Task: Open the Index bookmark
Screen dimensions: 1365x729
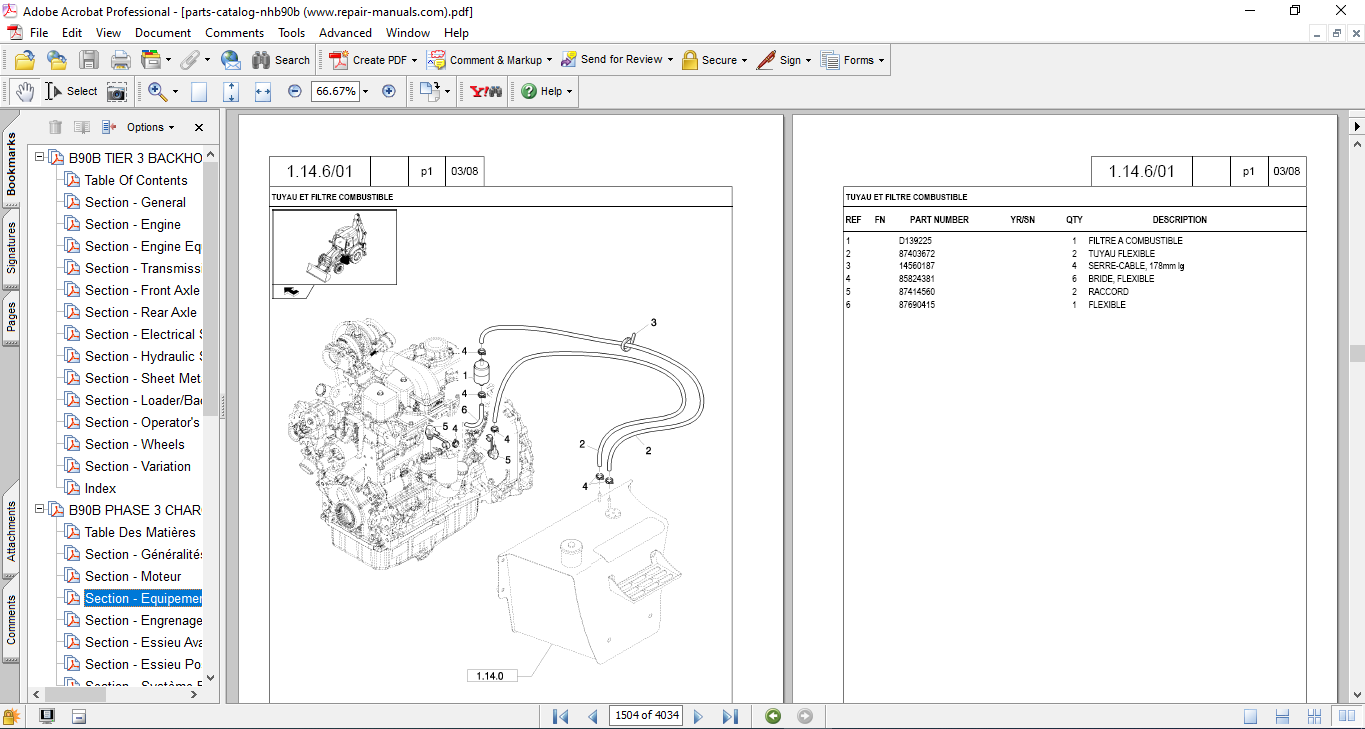Action: coord(100,488)
